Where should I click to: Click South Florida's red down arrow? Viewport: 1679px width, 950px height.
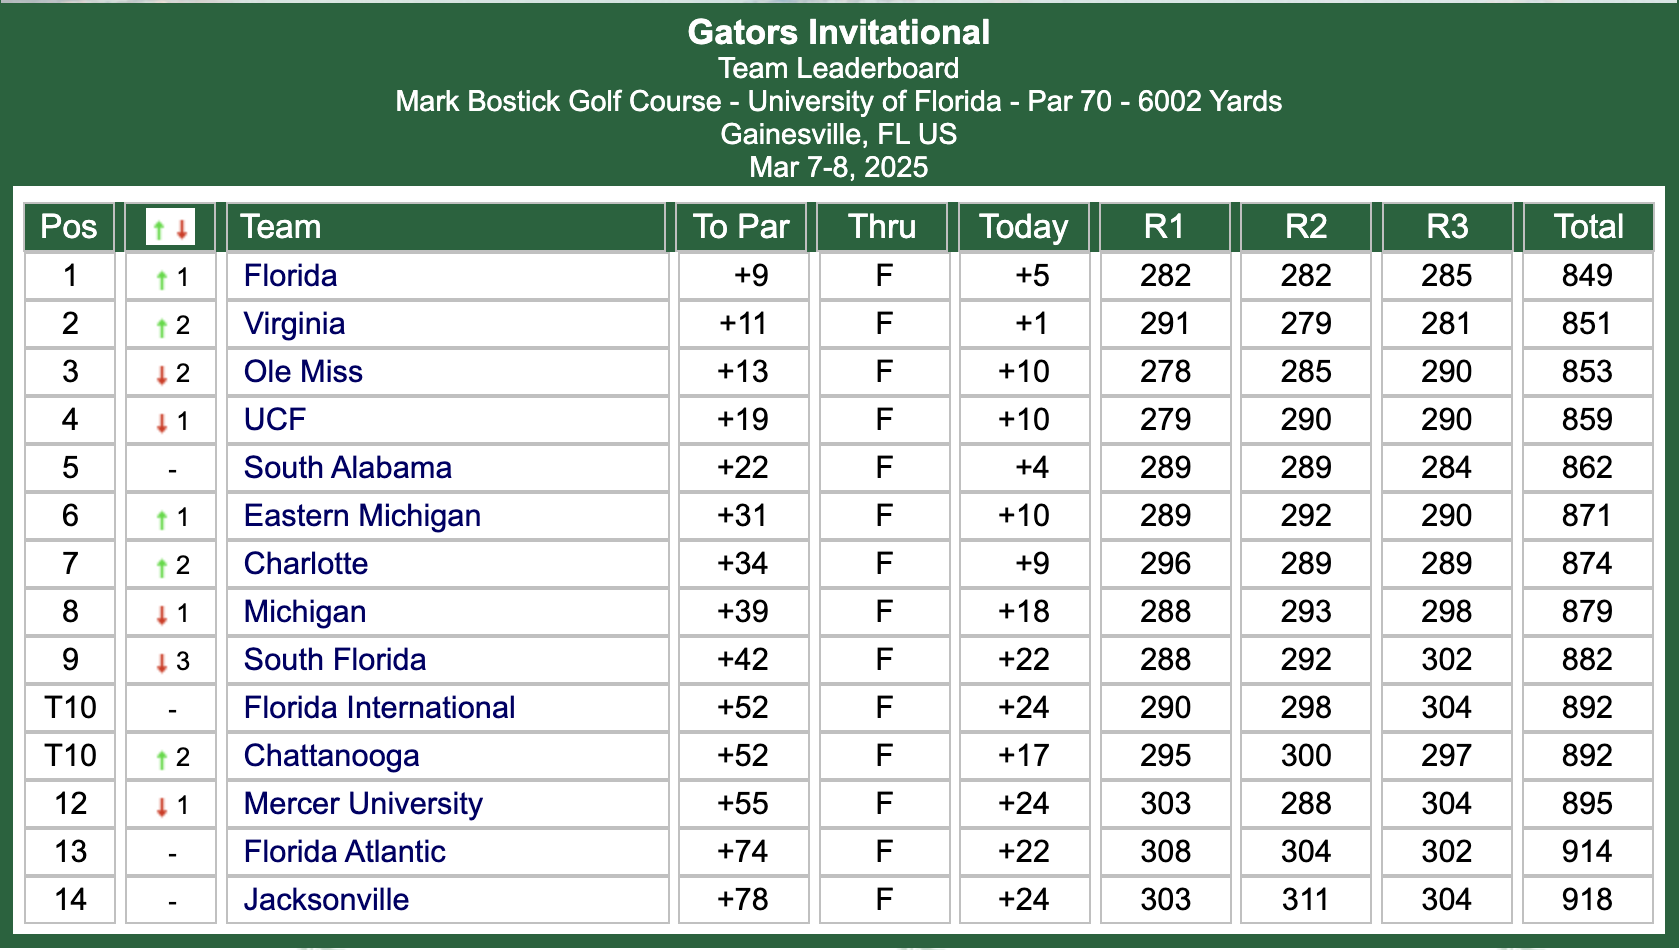[162, 663]
